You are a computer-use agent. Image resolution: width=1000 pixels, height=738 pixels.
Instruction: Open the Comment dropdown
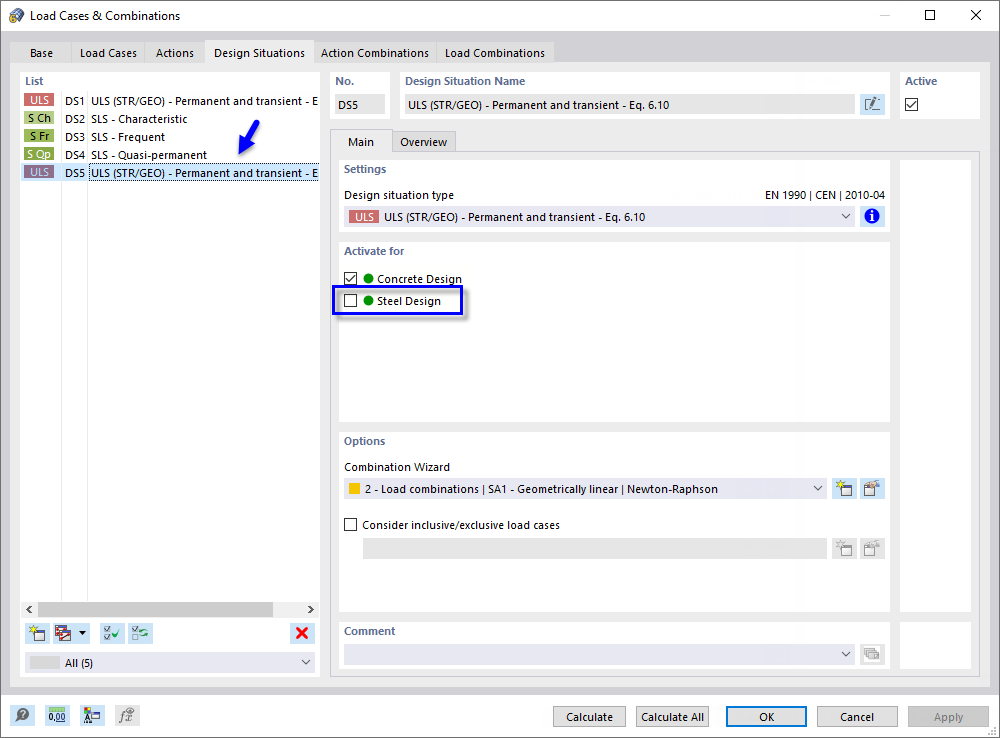[x=846, y=654]
